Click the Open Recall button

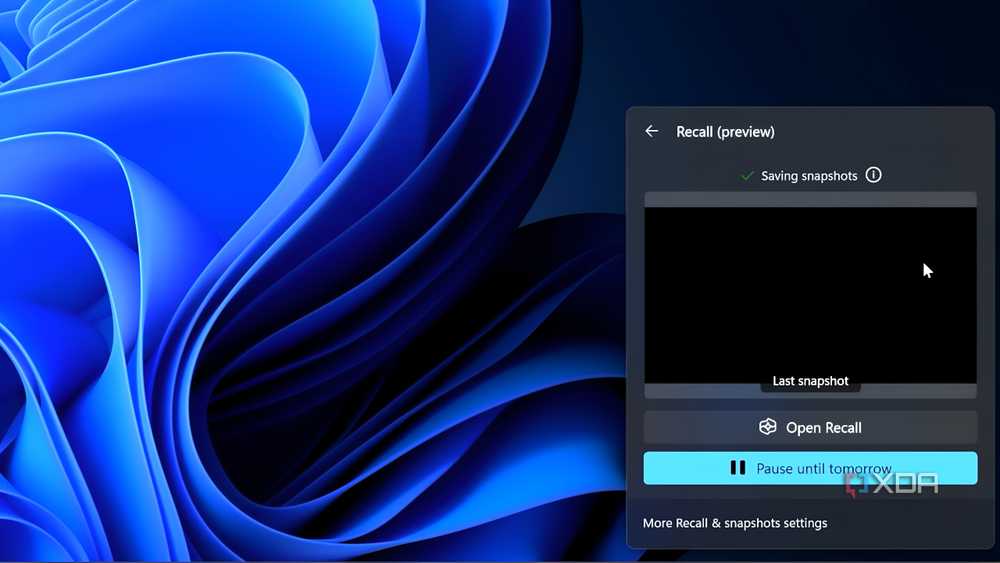coord(810,427)
